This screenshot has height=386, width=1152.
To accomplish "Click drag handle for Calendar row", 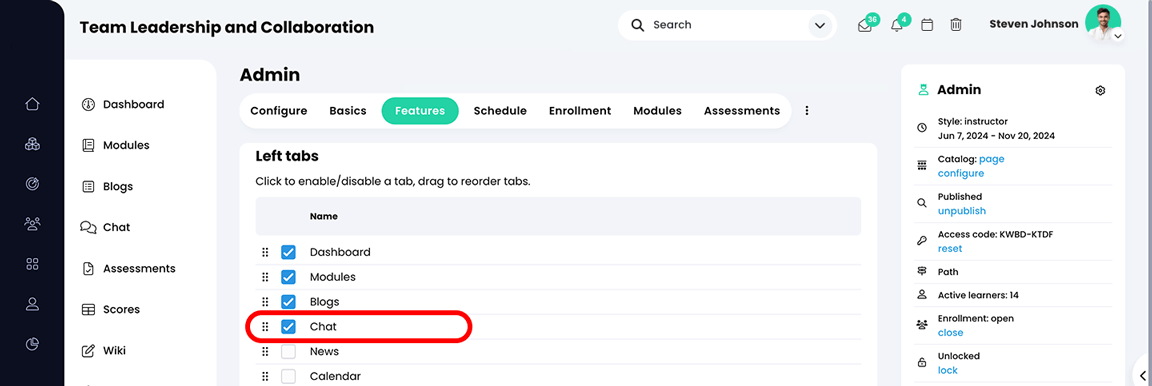I will coord(265,376).
